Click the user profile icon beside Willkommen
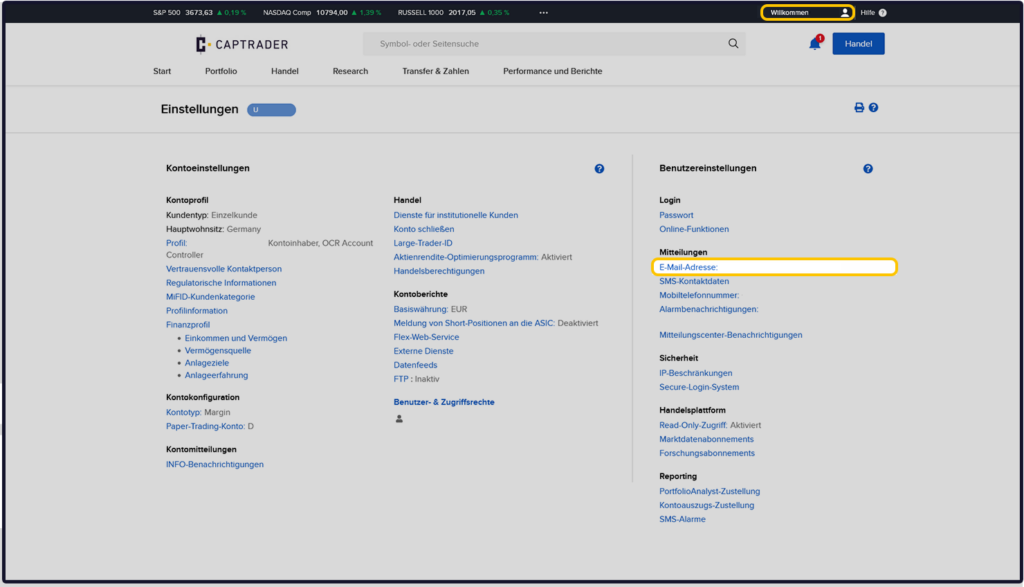The width and height of the screenshot is (1024, 587). pyautogui.click(x=844, y=12)
